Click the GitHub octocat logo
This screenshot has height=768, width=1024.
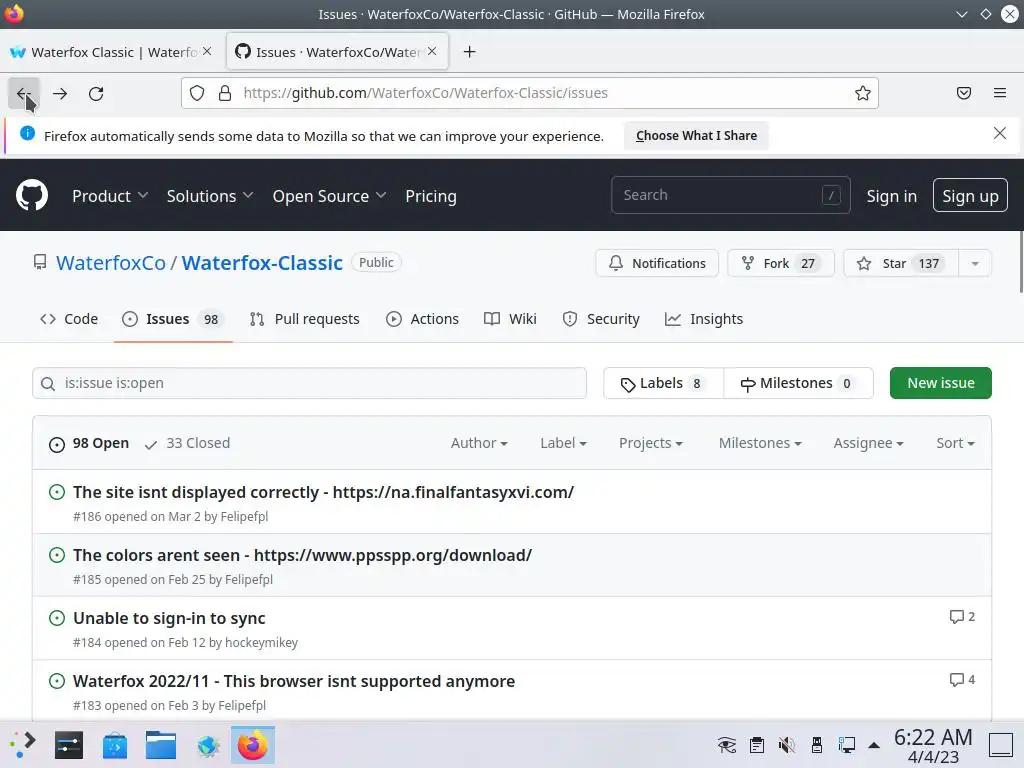(32, 195)
